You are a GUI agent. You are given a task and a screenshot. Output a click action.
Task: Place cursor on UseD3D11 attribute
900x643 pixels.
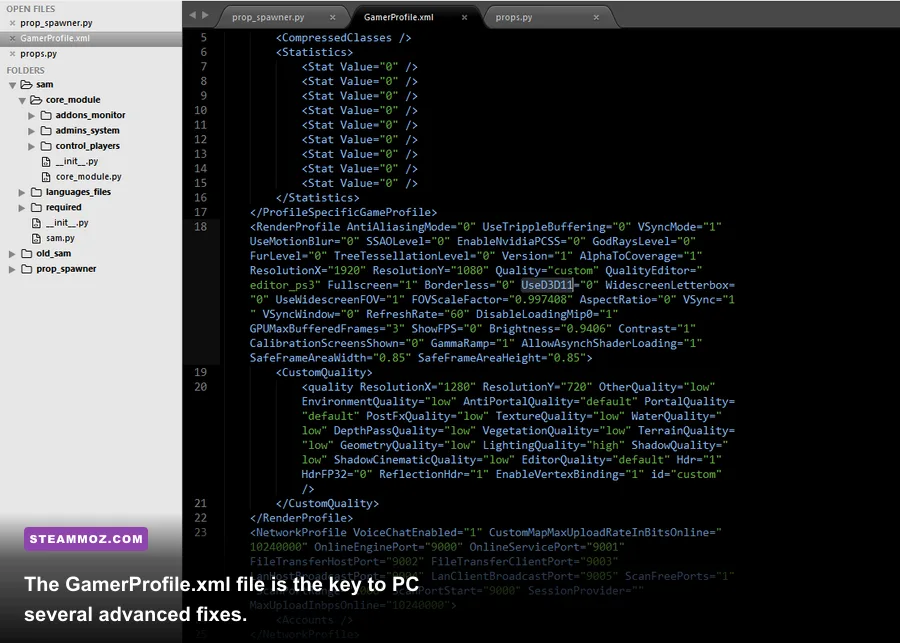click(x=547, y=285)
